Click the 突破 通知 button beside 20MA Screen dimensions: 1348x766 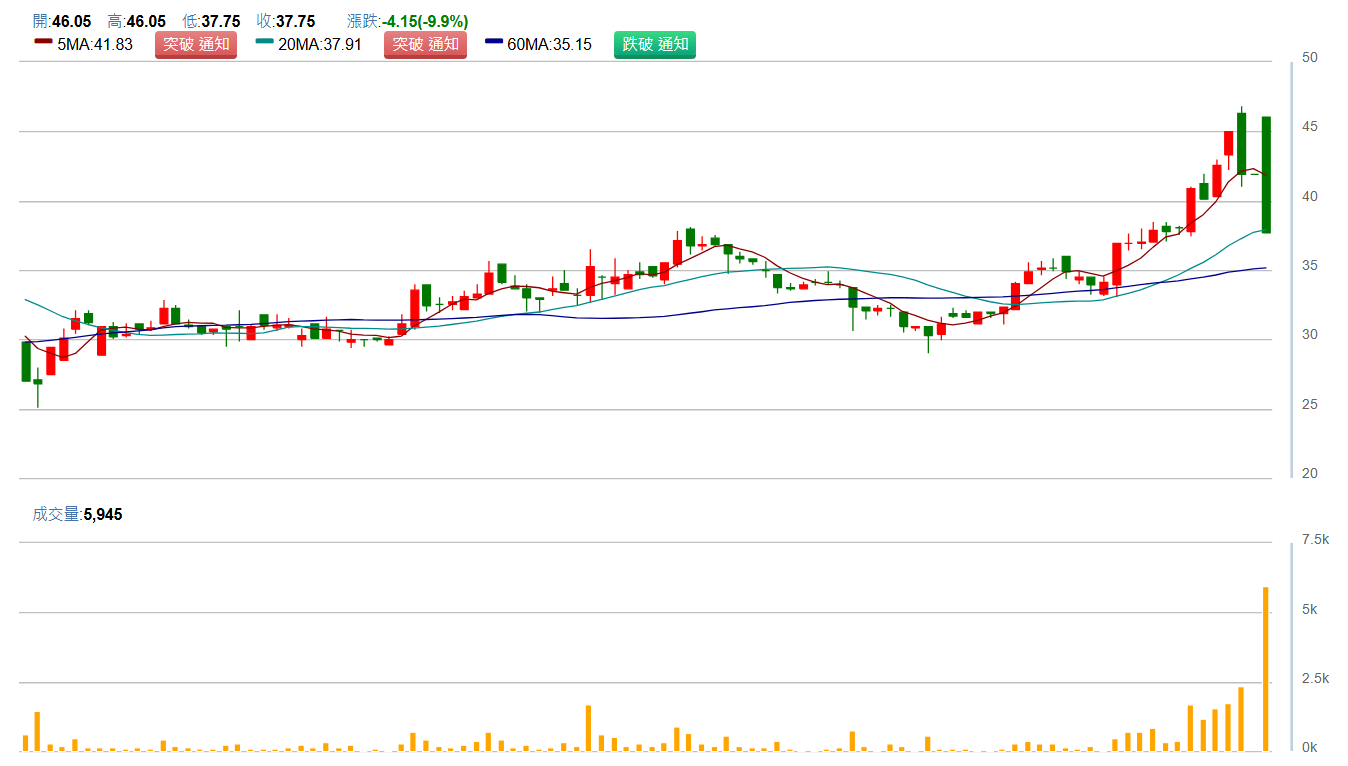(x=425, y=44)
